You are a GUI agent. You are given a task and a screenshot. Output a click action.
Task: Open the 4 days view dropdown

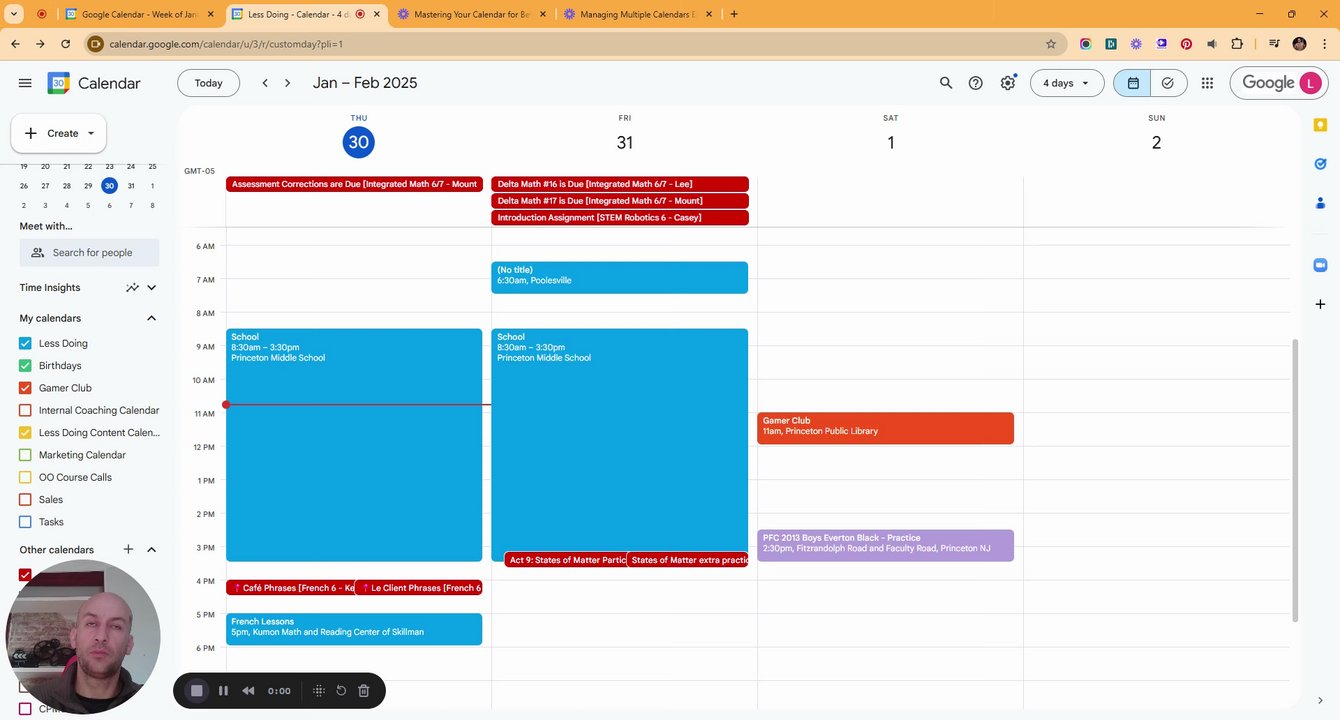pos(1067,83)
